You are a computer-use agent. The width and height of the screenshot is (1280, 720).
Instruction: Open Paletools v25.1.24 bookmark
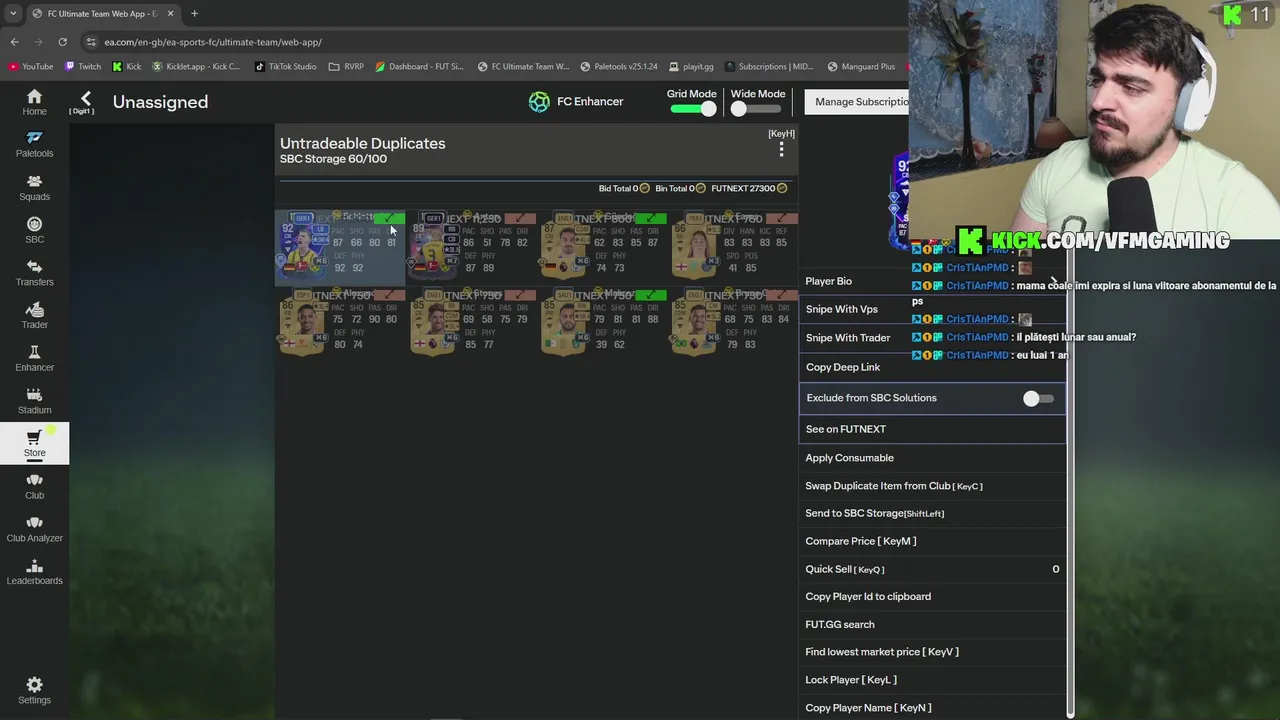[618, 67]
